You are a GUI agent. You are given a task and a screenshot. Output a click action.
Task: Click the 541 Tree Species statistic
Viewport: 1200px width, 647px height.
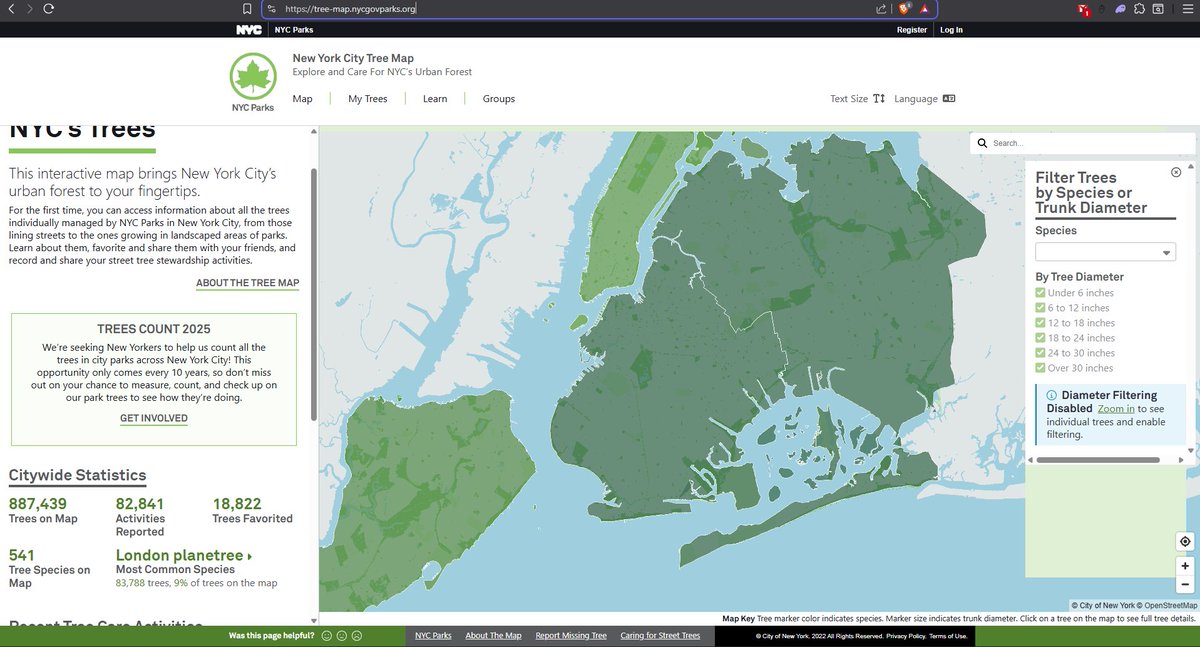coord(49,568)
